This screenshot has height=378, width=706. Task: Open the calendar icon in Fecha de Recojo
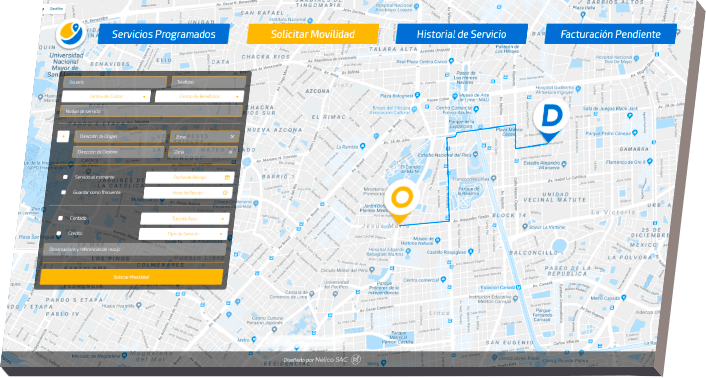[227, 177]
